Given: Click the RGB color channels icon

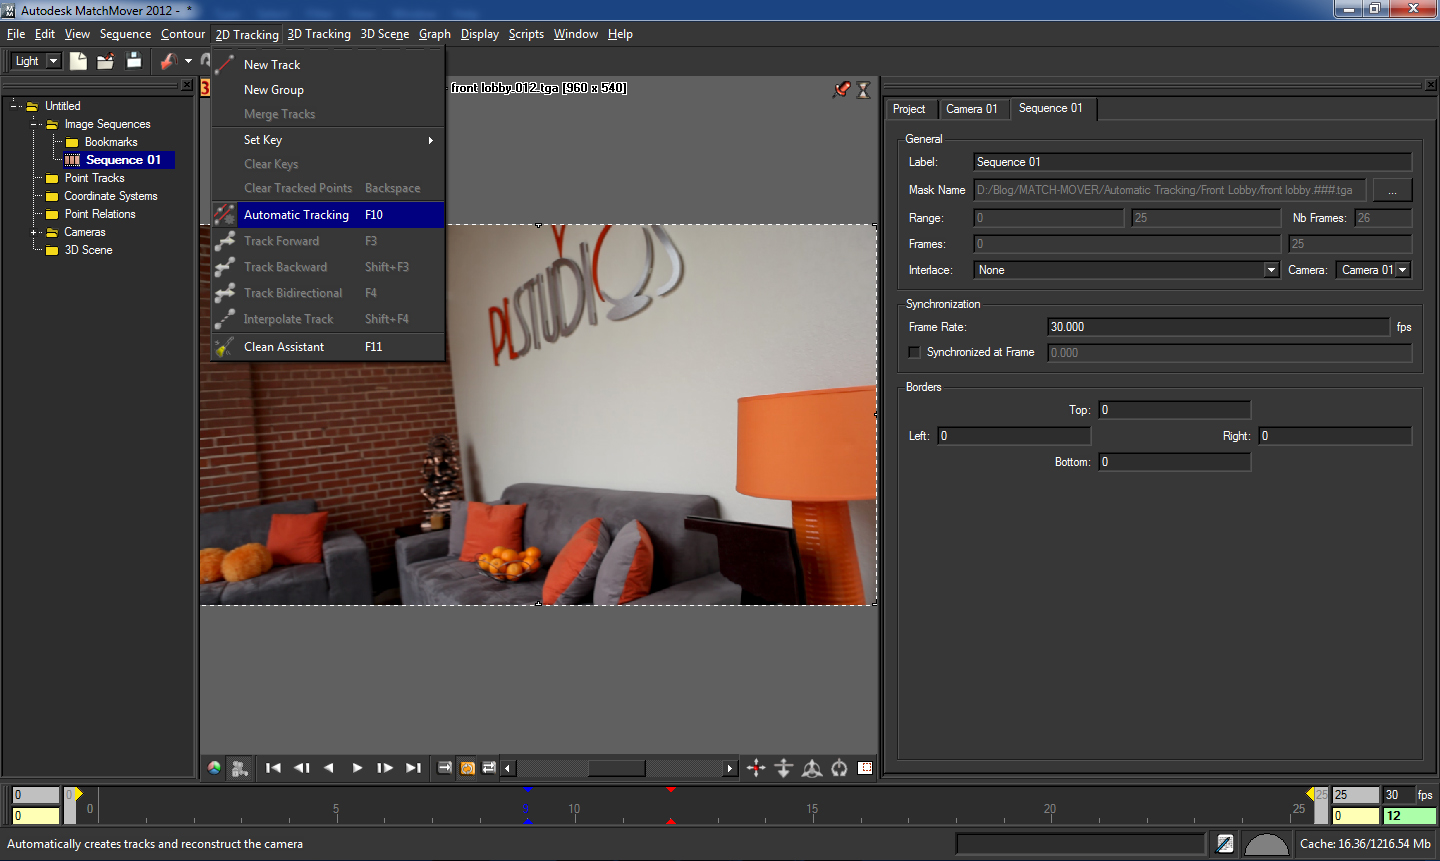Looking at the screenshot, I should [x=214, y=768].
